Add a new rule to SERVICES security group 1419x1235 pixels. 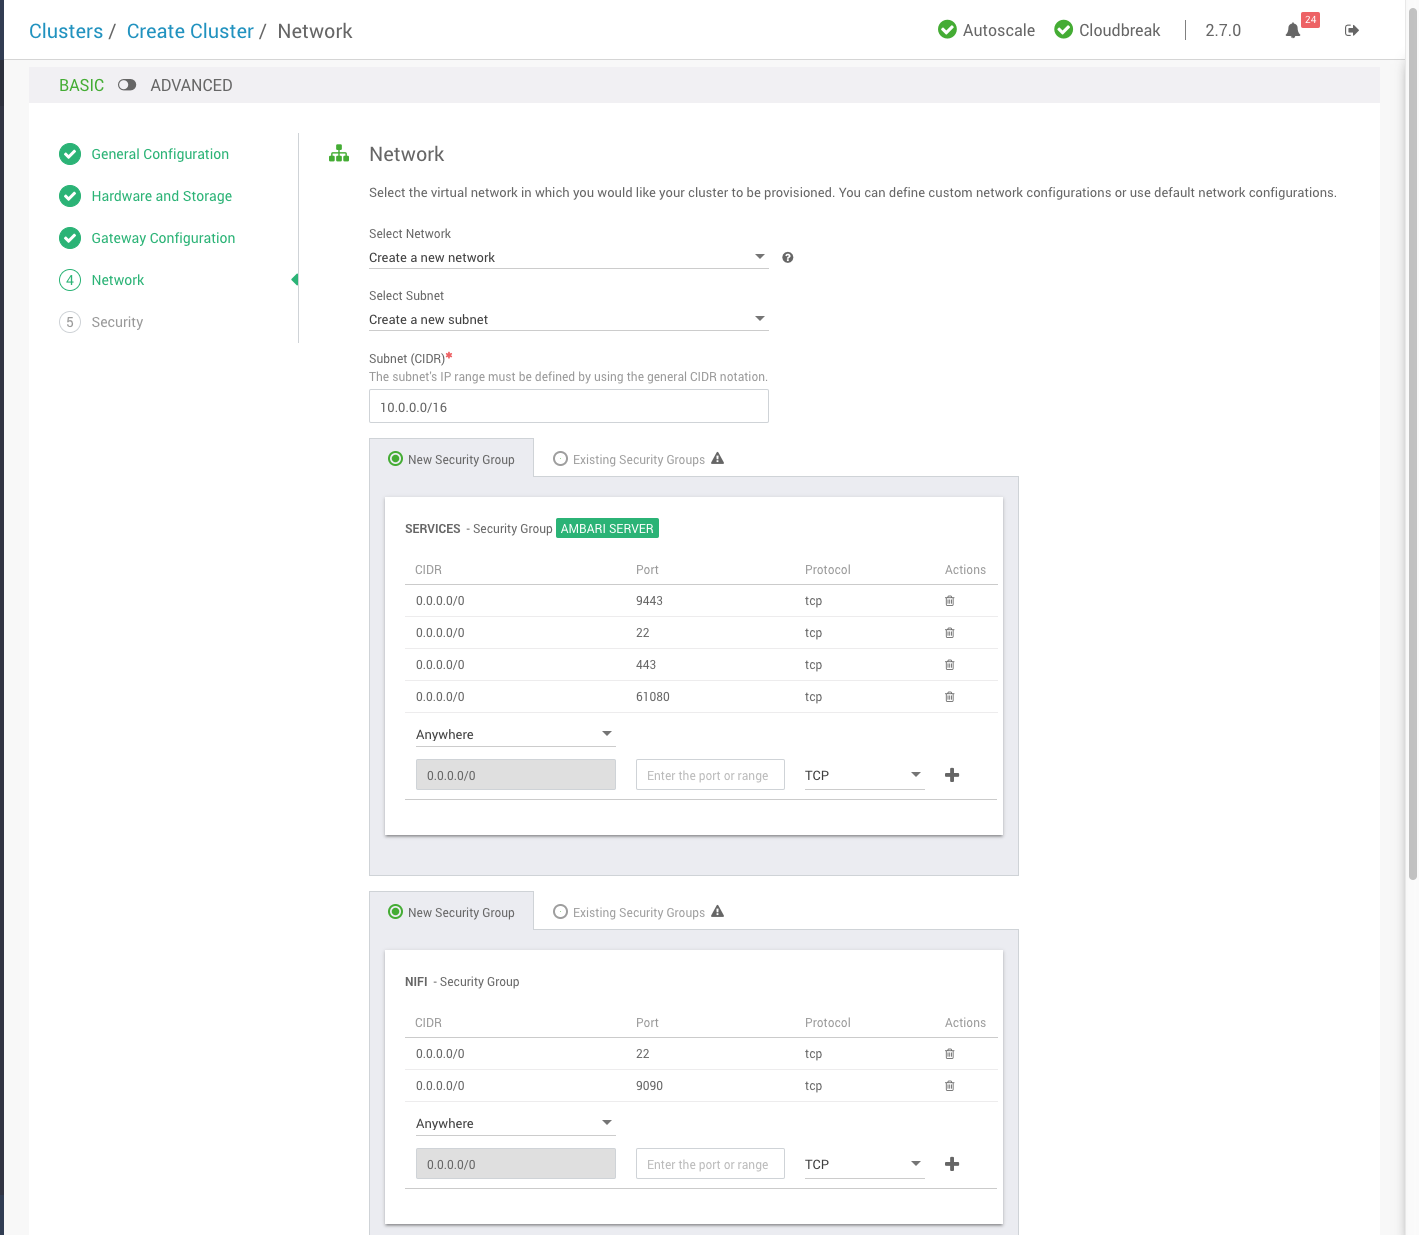pos(952,774)
